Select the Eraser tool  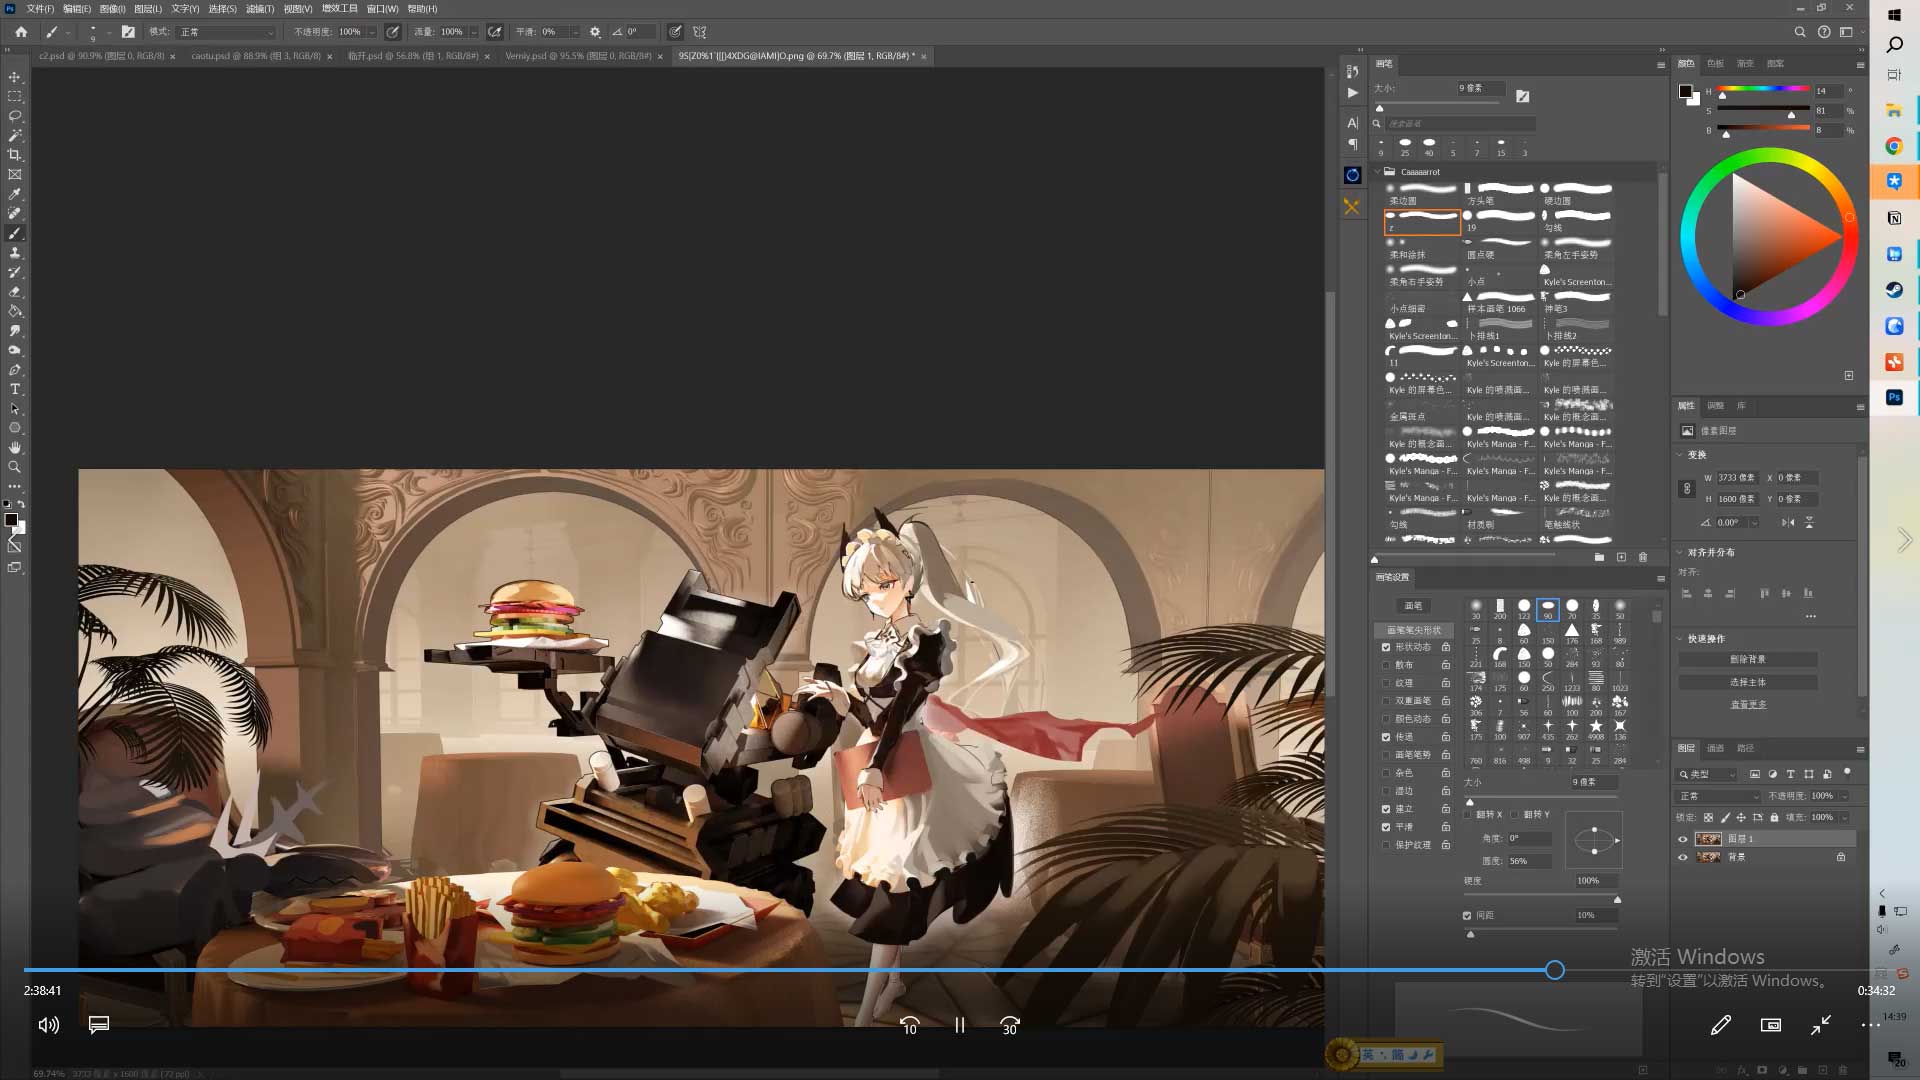(14, 292)
